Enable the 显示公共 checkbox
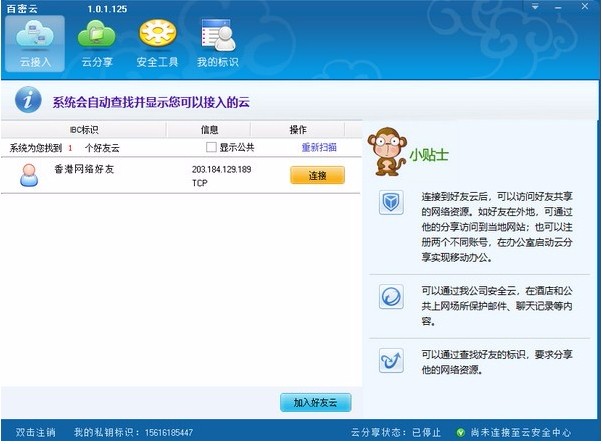Image resolution: width=603 pixels, height=444 pixels. (x=211, y=147)
